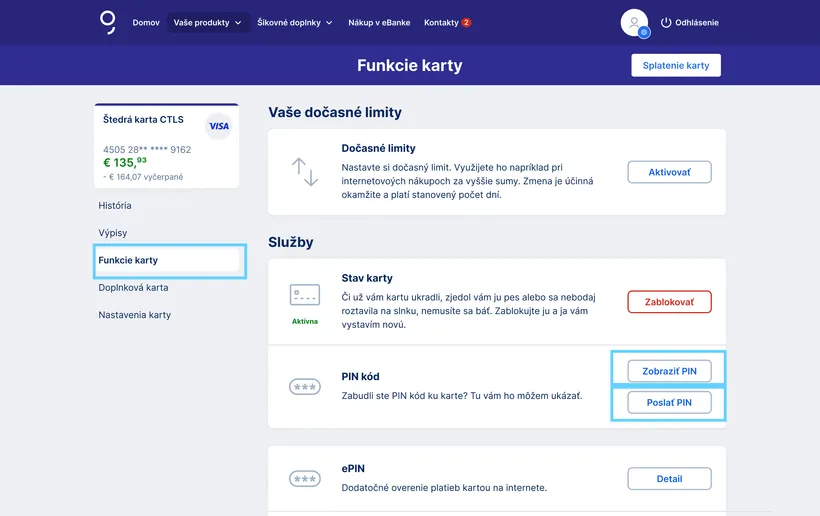
Task: Click the card status icon
Action: click(304, 295)
